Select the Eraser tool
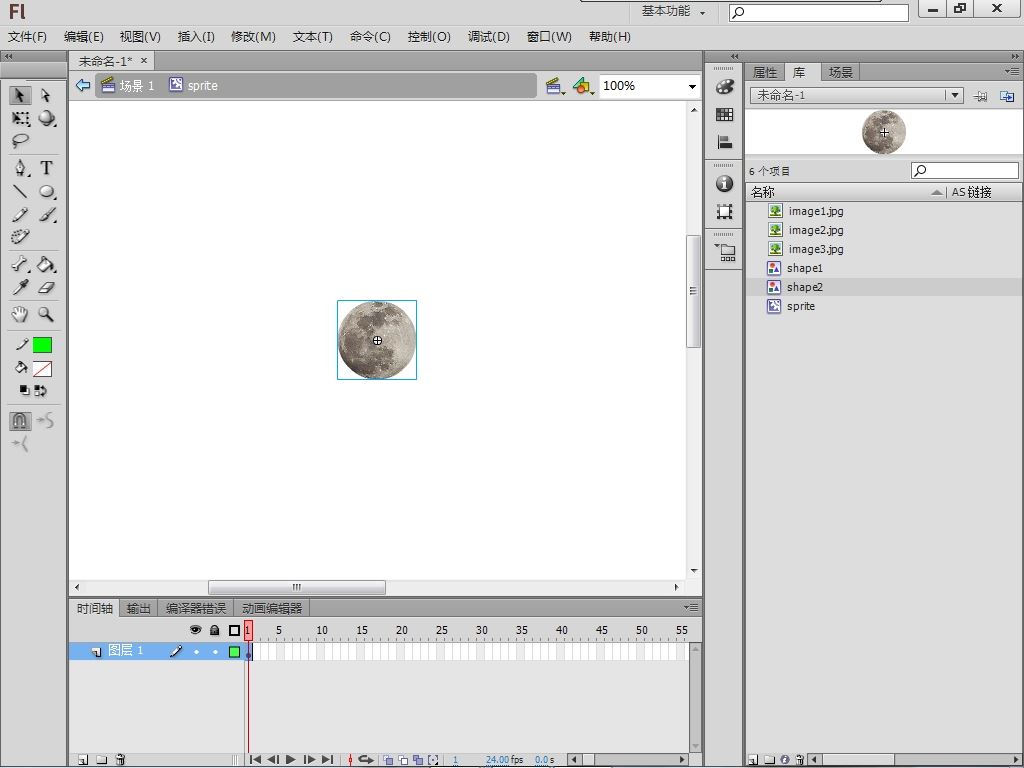The width and height of the screenshot is (1024, 768). pyautogui.click(x=46, y=288)
